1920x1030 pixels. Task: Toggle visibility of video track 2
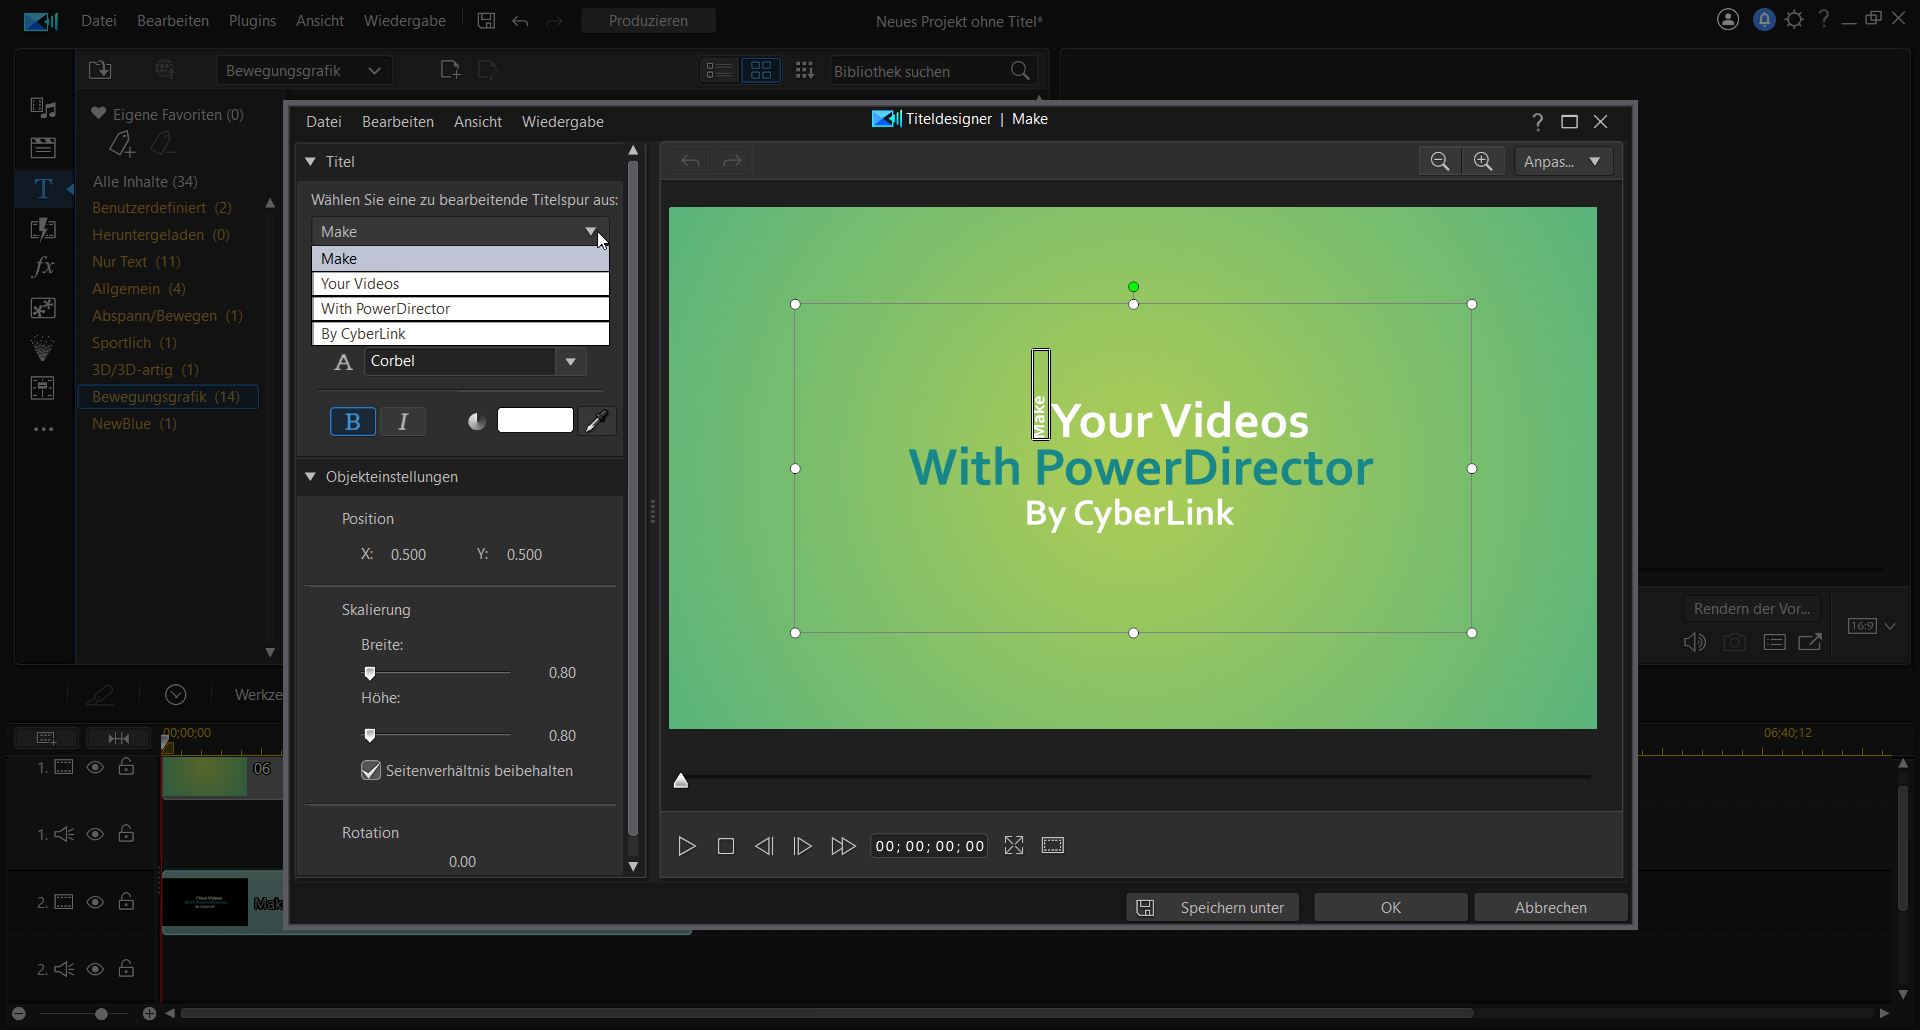tap(95, 902)
